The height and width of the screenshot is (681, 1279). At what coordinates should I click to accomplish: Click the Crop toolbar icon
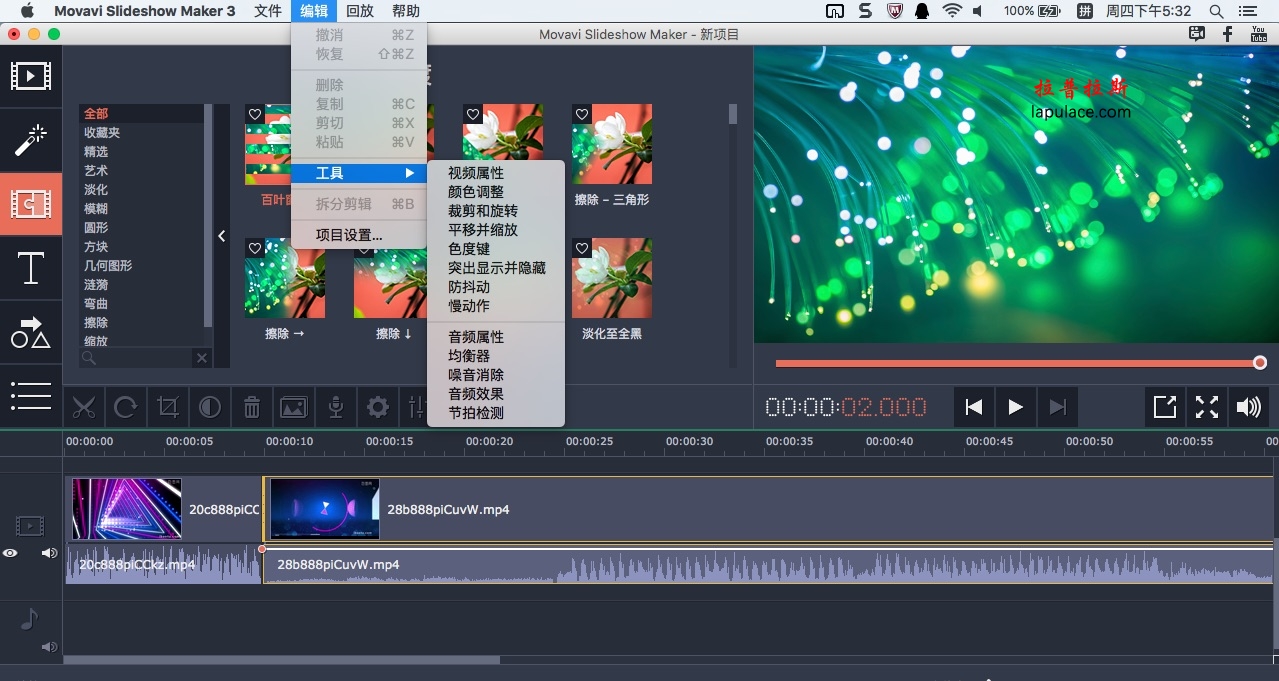coord(168,408)
